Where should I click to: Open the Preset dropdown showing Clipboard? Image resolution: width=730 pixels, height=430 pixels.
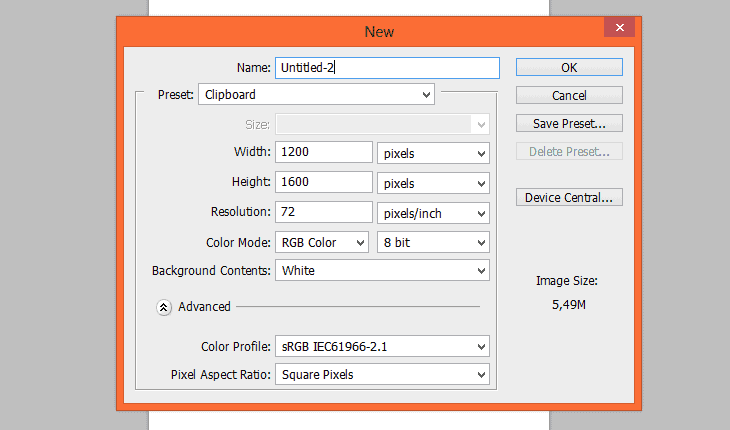pyautogui.click(x=317, y=94)
